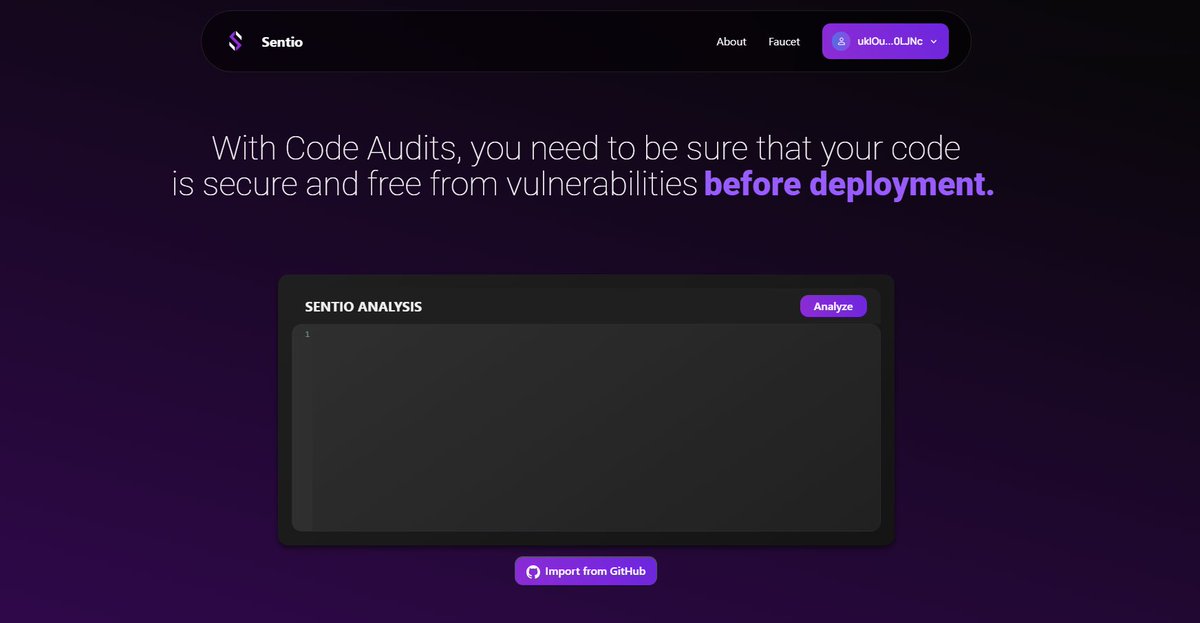Click the Analyze button

[833, 306]
